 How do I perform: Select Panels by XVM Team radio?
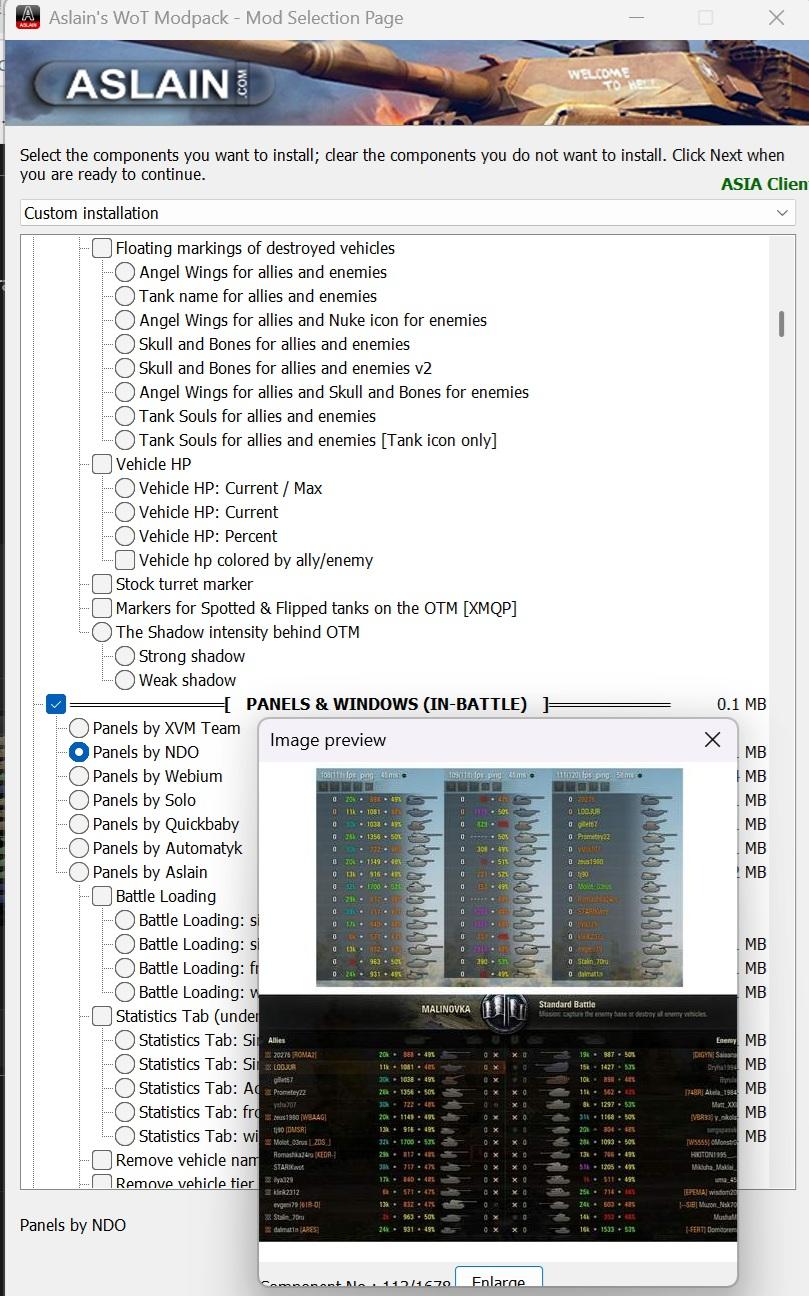tap(79, 728)
